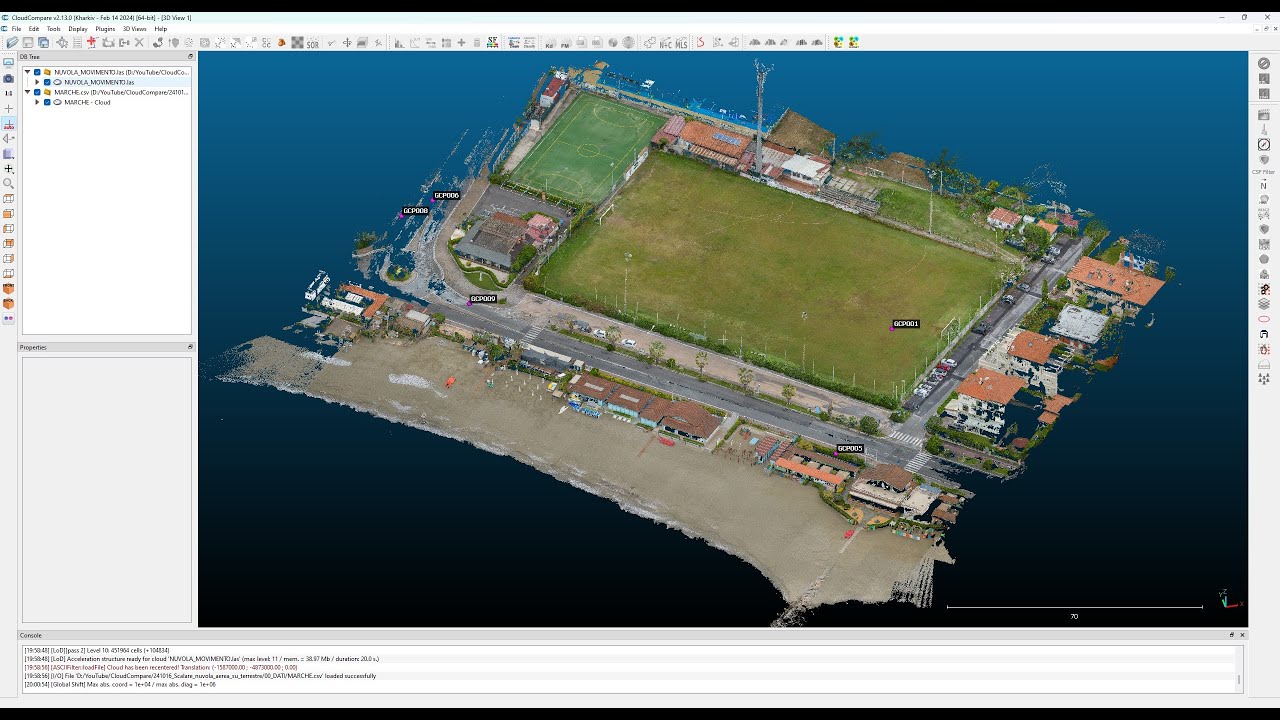Viewport: 1280px width, 720px height.
Task: Open the Plugins menu
Action: pyautogui.click(x=105, y=29)
